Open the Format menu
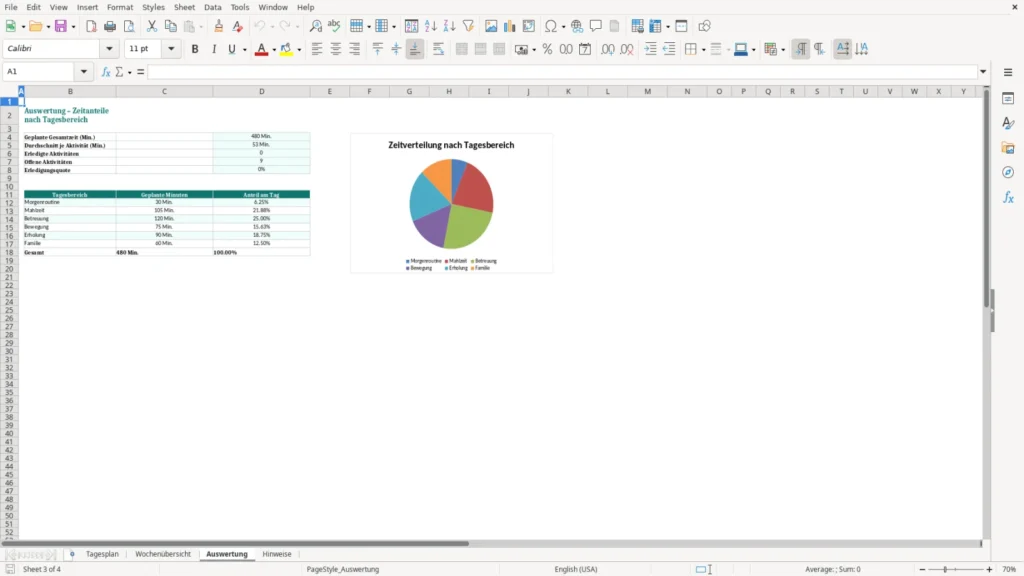 click(x=120, y=7)
